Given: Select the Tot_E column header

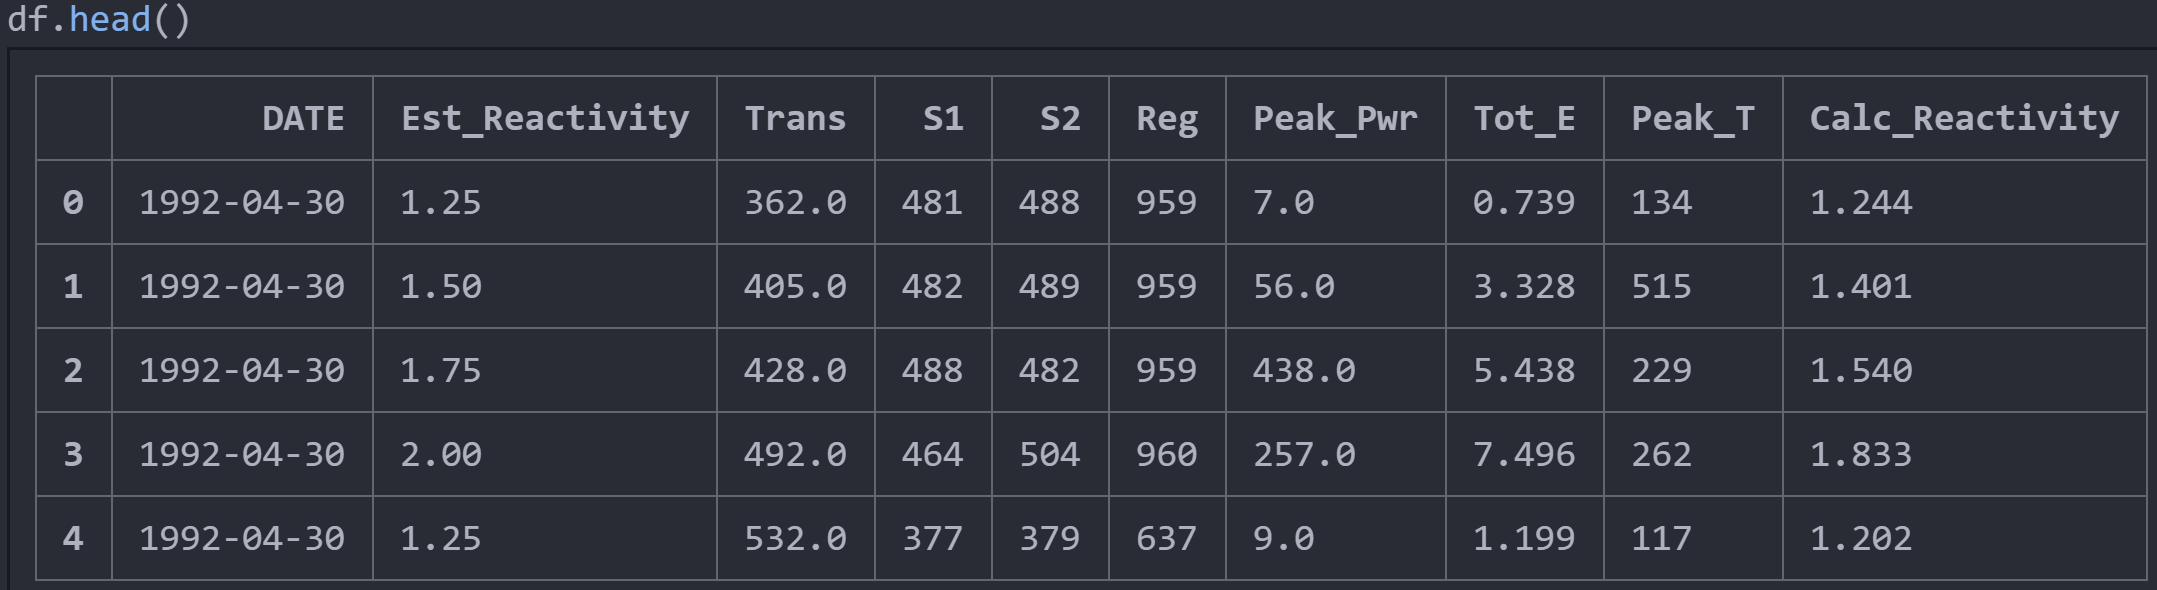Looking at the screenshot, I should pos(1524,119).
